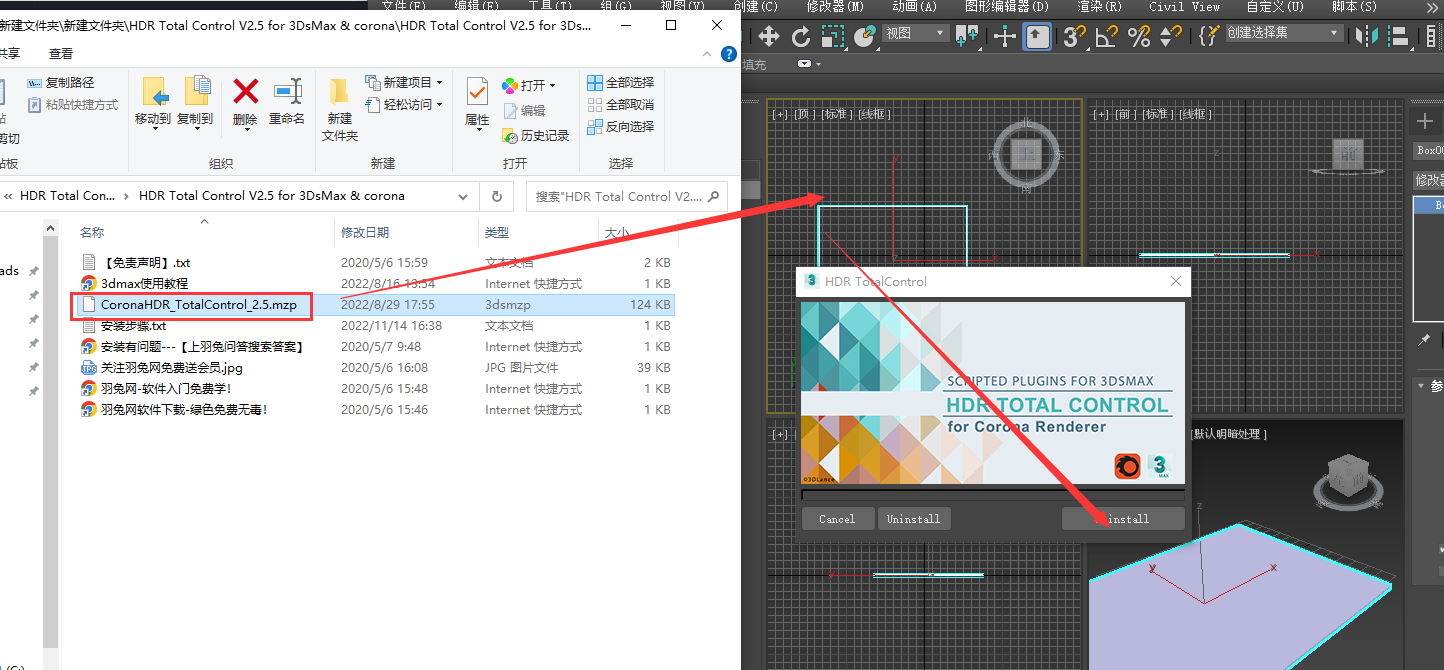Click 复制路径 (Copy path) in ribbon
The width and height of the screenshot is (1444, 670).
60,83
